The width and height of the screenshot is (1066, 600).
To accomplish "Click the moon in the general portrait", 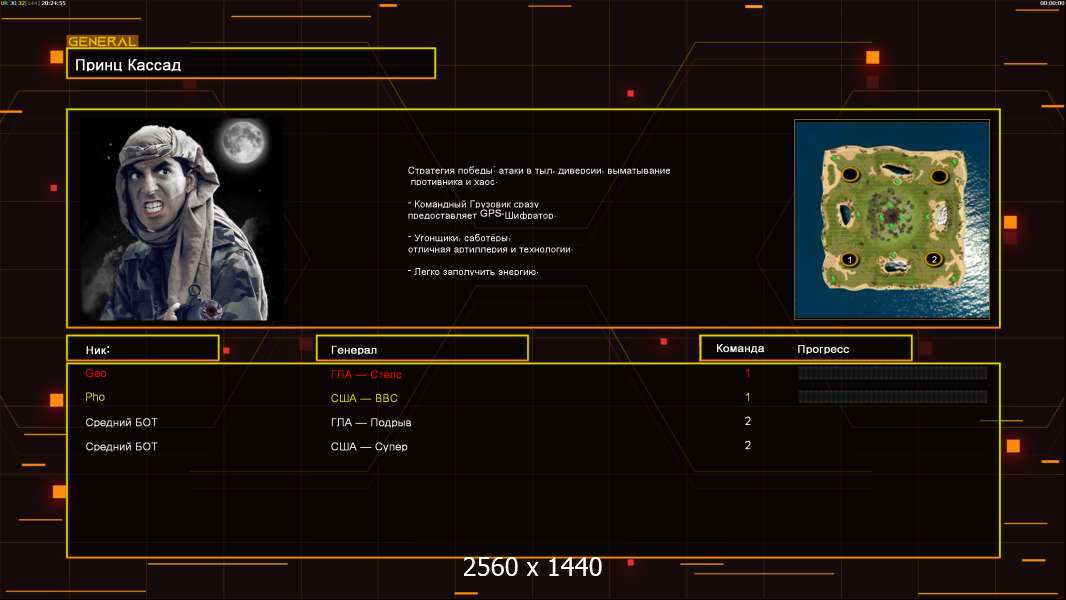I will click(243, 141).
